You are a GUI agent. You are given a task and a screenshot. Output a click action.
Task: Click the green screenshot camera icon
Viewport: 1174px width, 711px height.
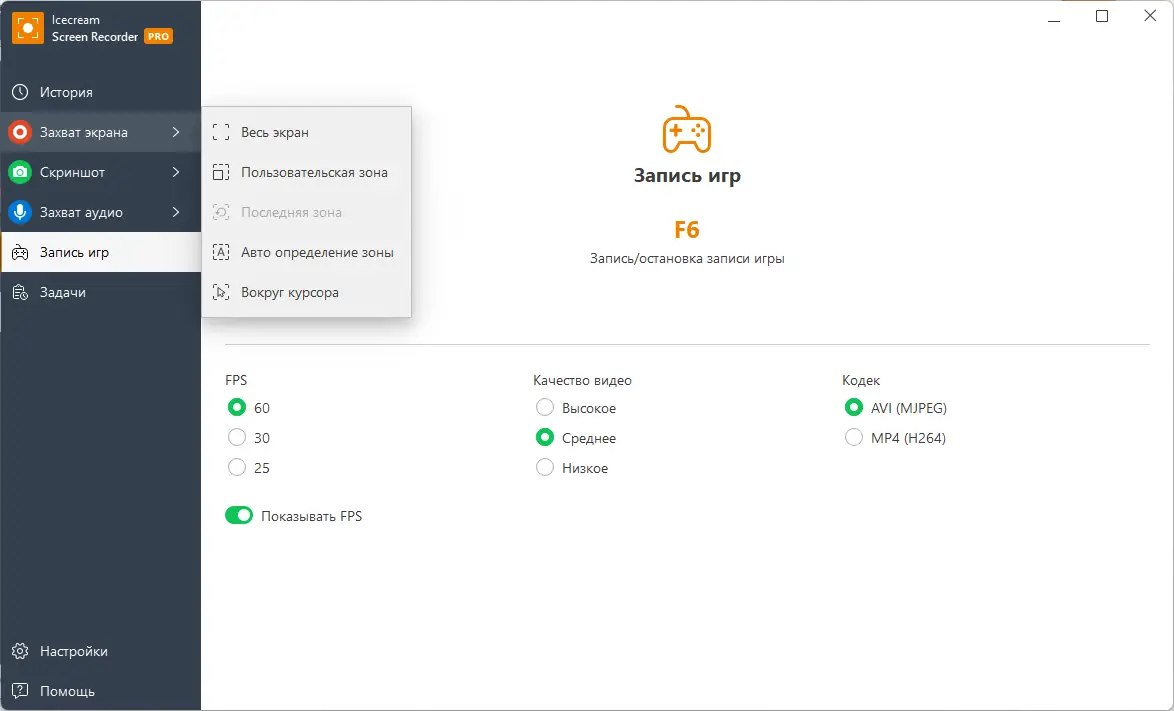coord(20,172)
